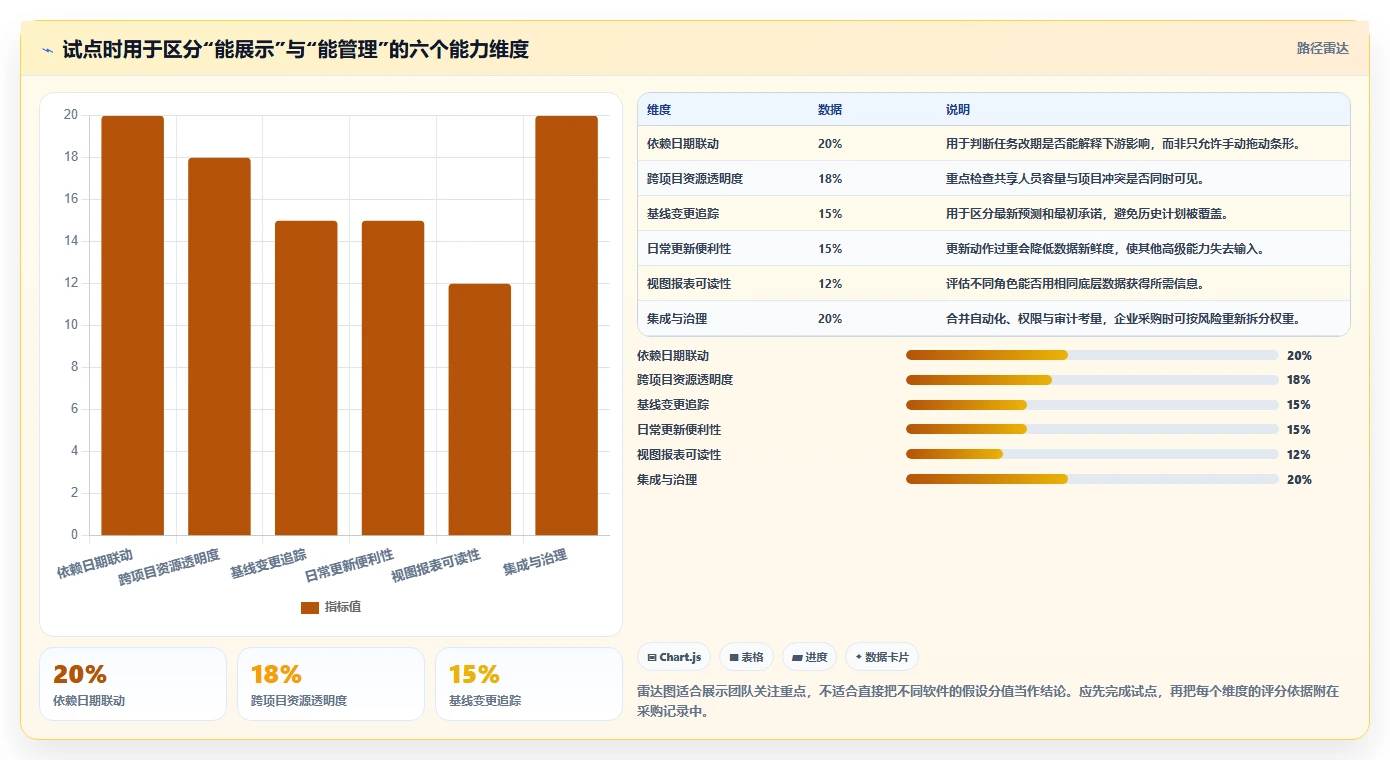Open the 20% 依赖日期联动 stat card

point(133,684)
